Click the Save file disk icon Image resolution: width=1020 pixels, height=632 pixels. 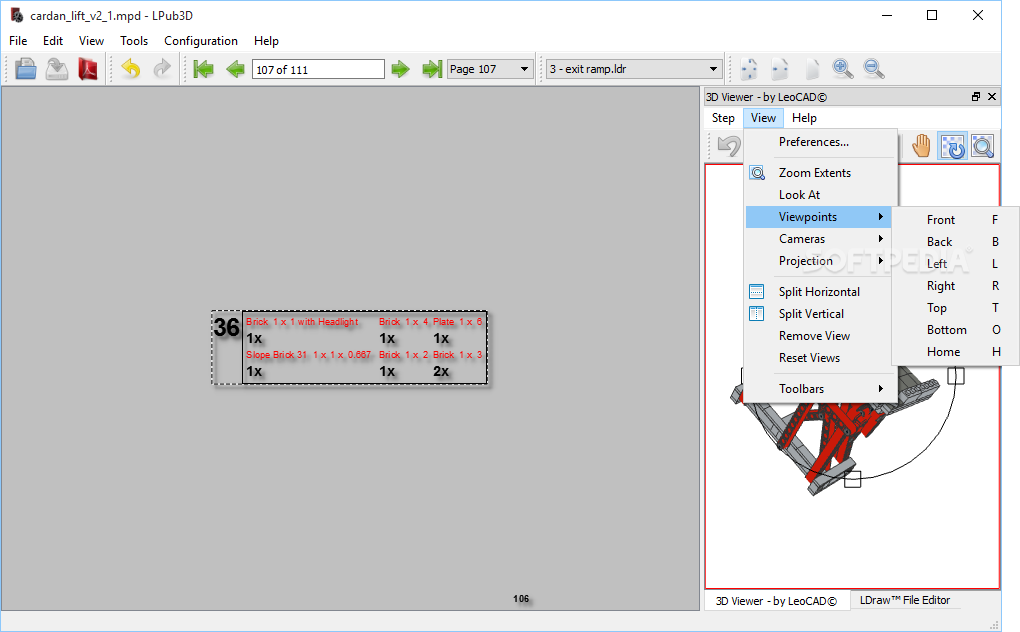[x=57, y=69]
